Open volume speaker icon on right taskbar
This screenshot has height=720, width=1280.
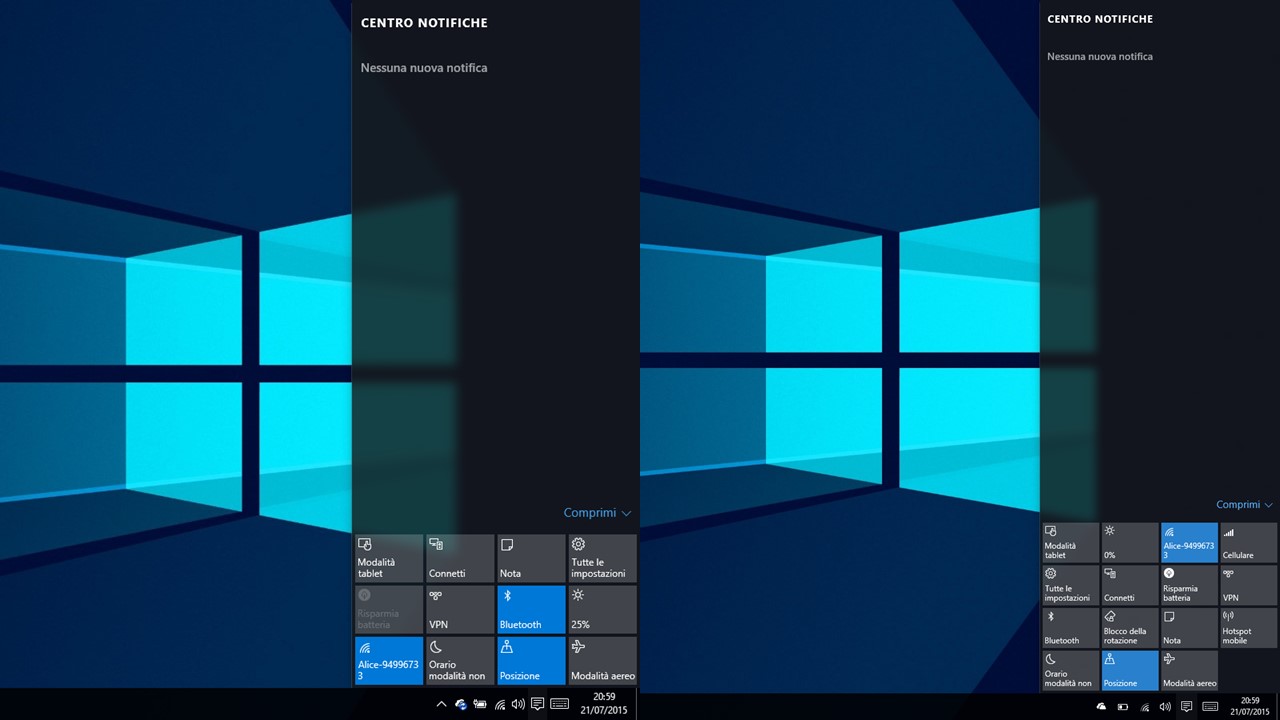click(x=1166, y=707)
